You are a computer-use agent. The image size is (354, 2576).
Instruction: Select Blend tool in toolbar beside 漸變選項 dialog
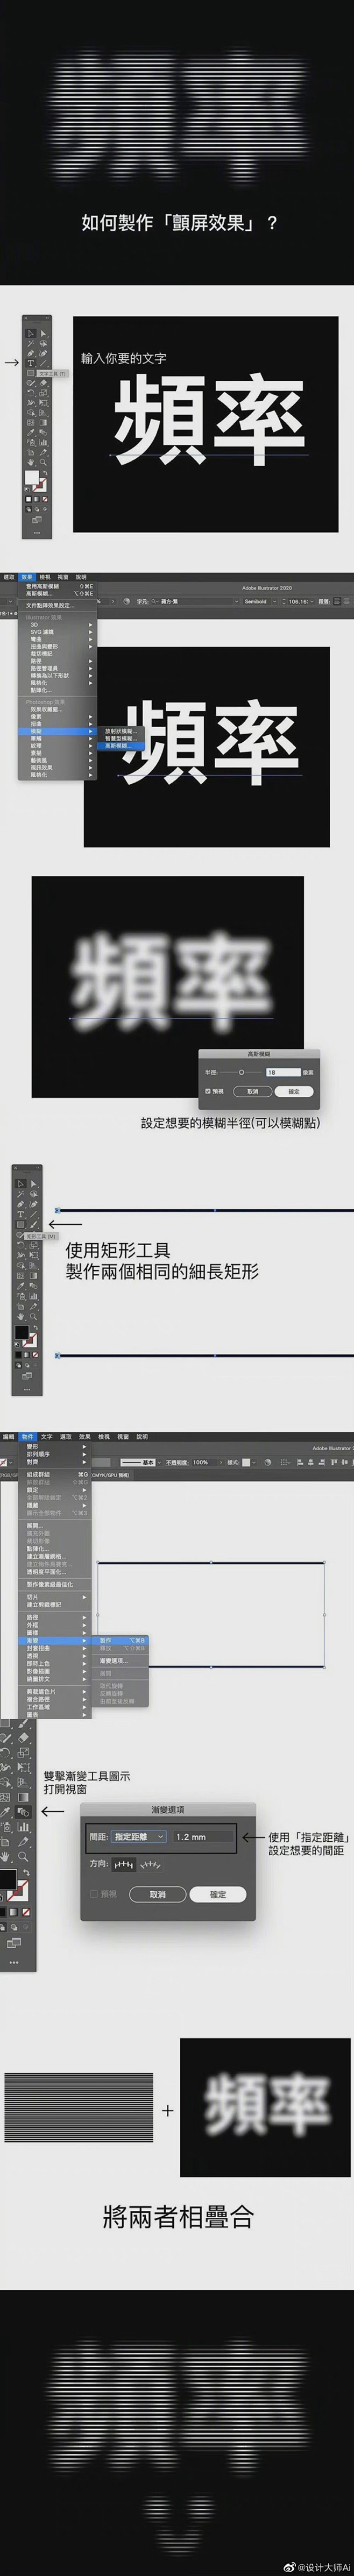tap(23, 1812)
